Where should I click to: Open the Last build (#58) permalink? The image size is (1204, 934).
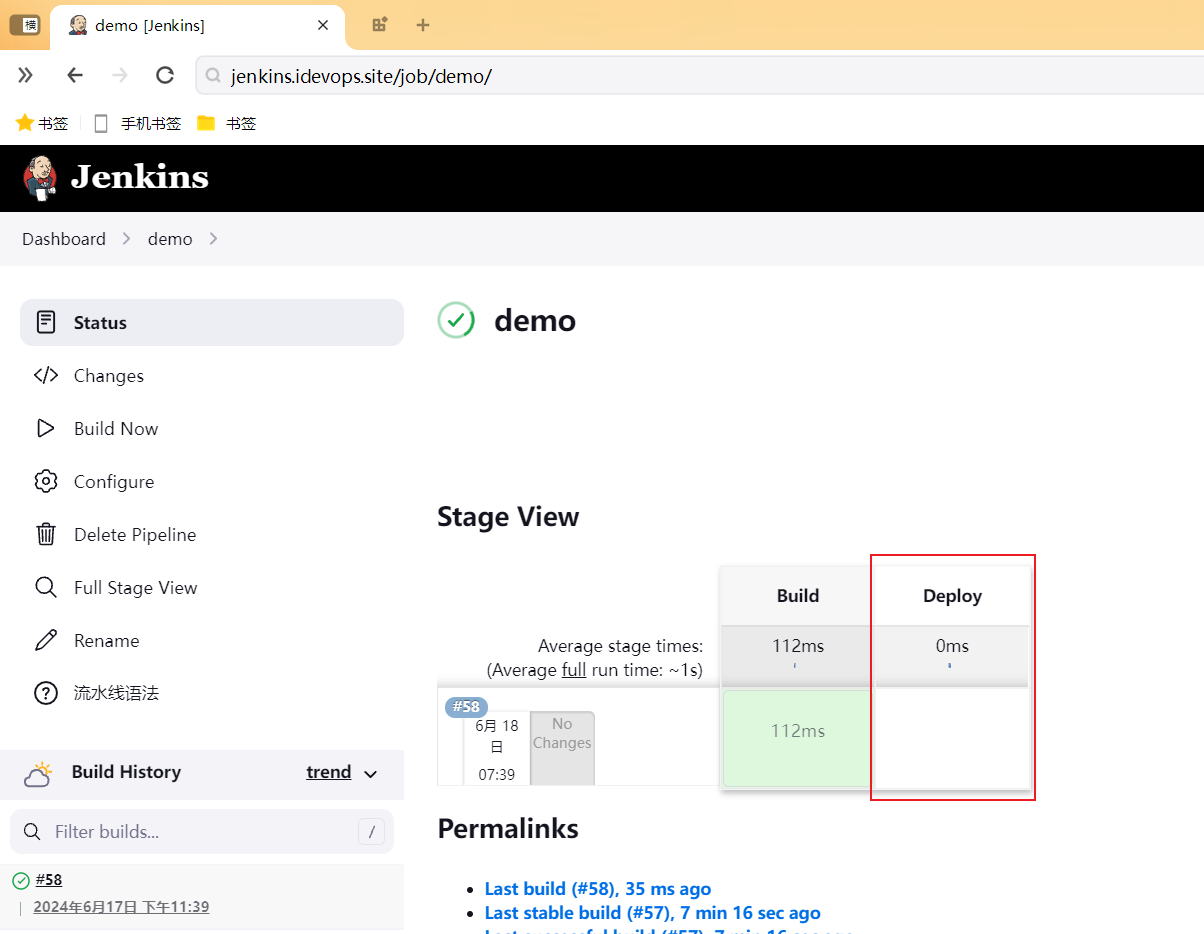[x=598, y=889]
